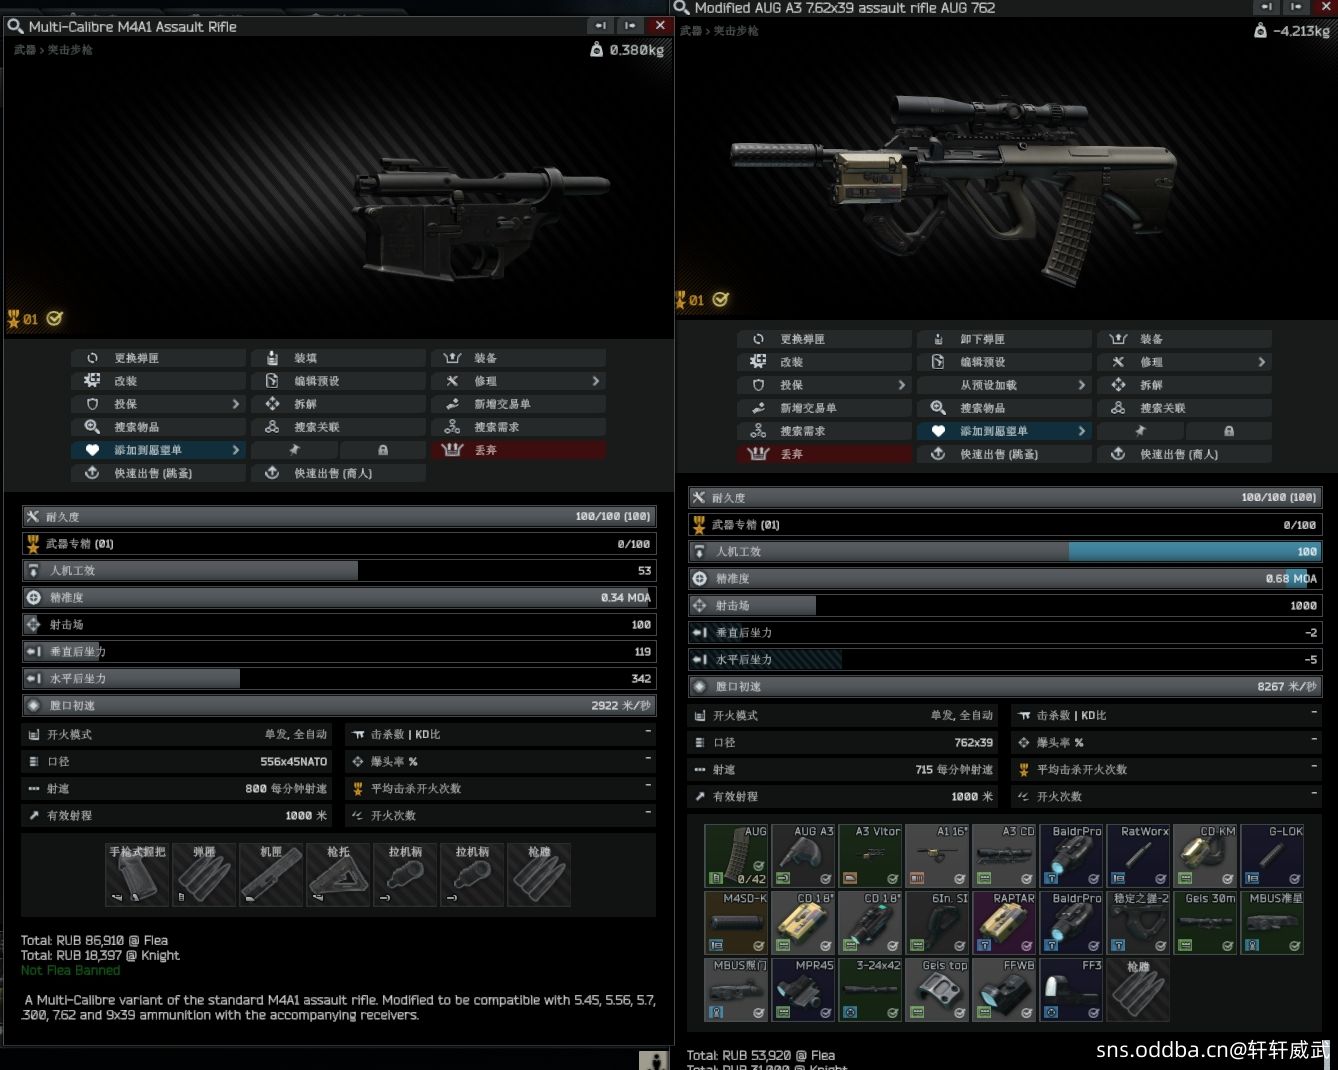Open the 枪托 stock slot on M4A1

pos(338,875)
